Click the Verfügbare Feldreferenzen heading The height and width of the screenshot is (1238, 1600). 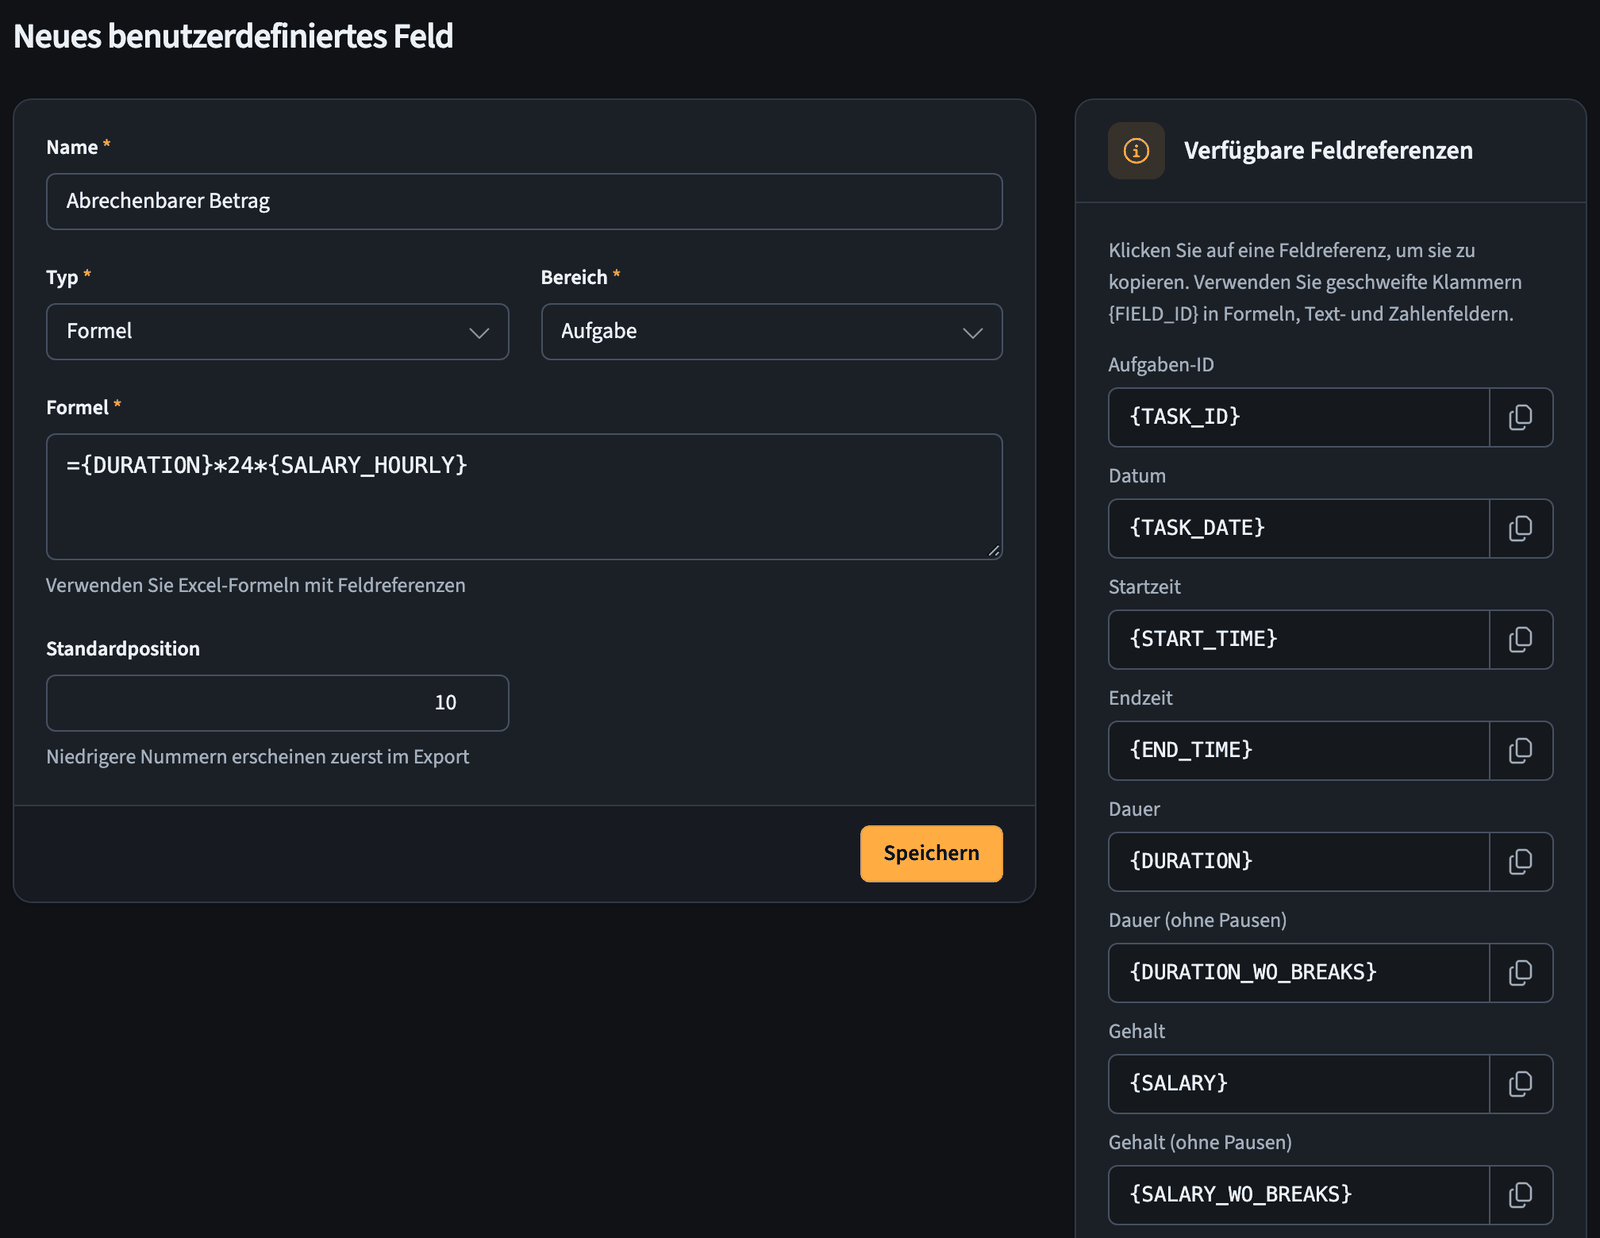(1328, 151)
